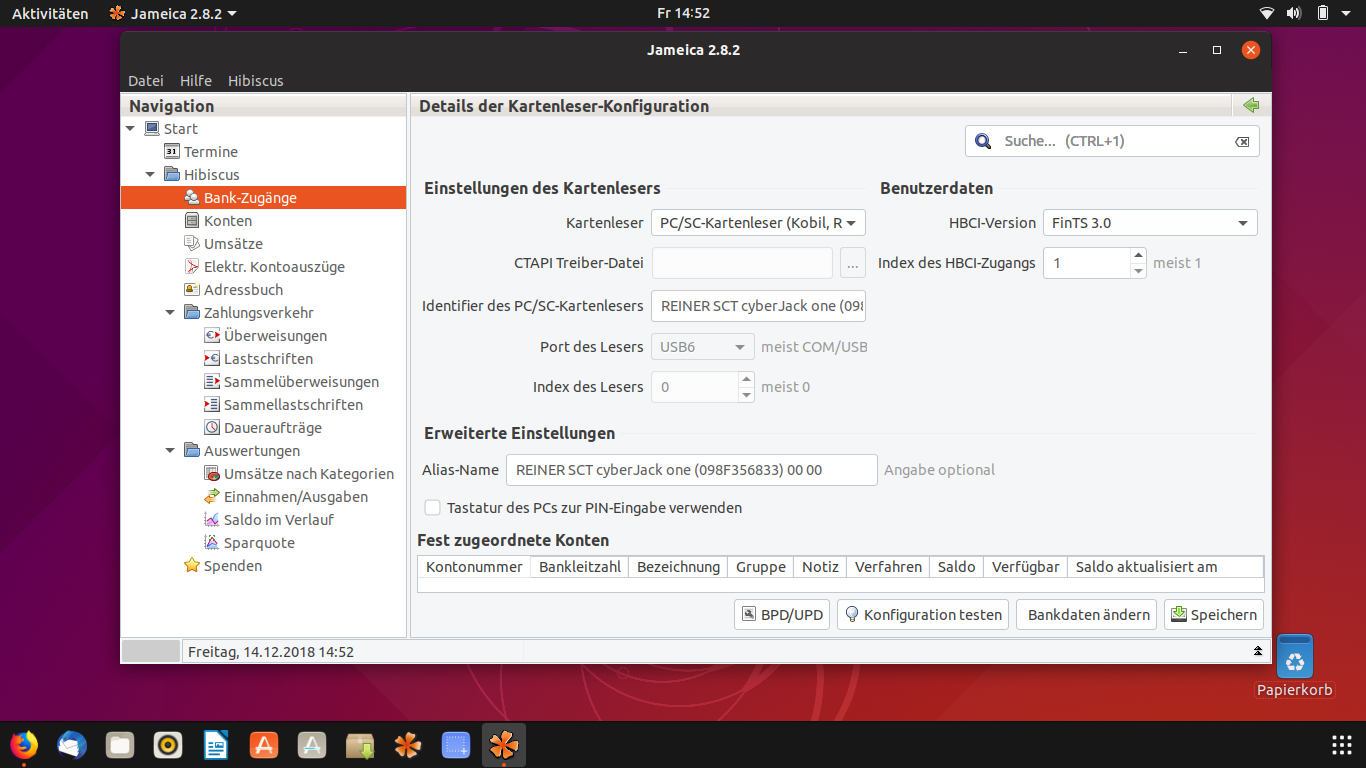The width and height of the screenshot is (1366, 768).
Task: Open the HBCI-Version dropdown
Action: [1150, 223]
